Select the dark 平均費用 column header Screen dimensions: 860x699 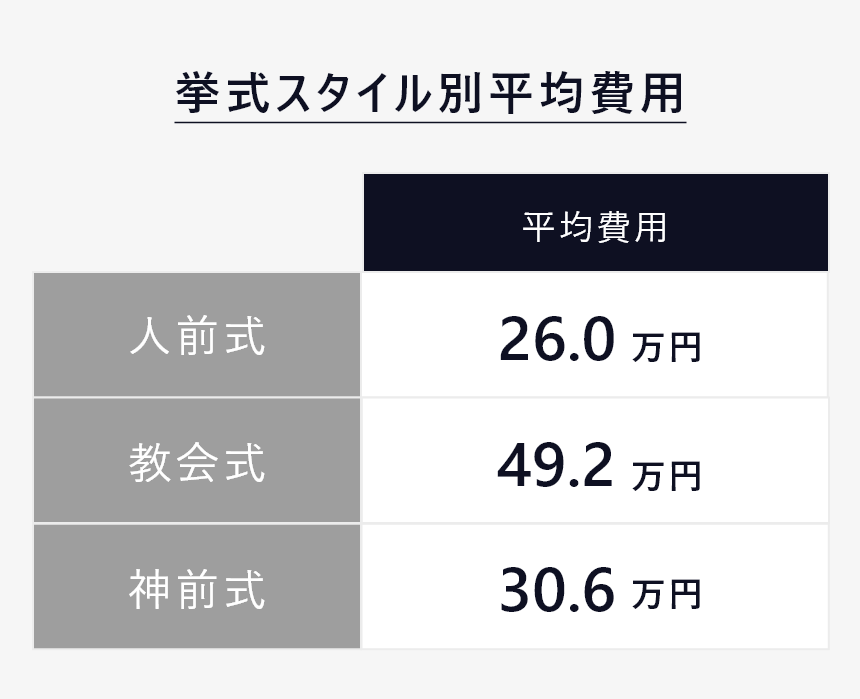point(596,223)
